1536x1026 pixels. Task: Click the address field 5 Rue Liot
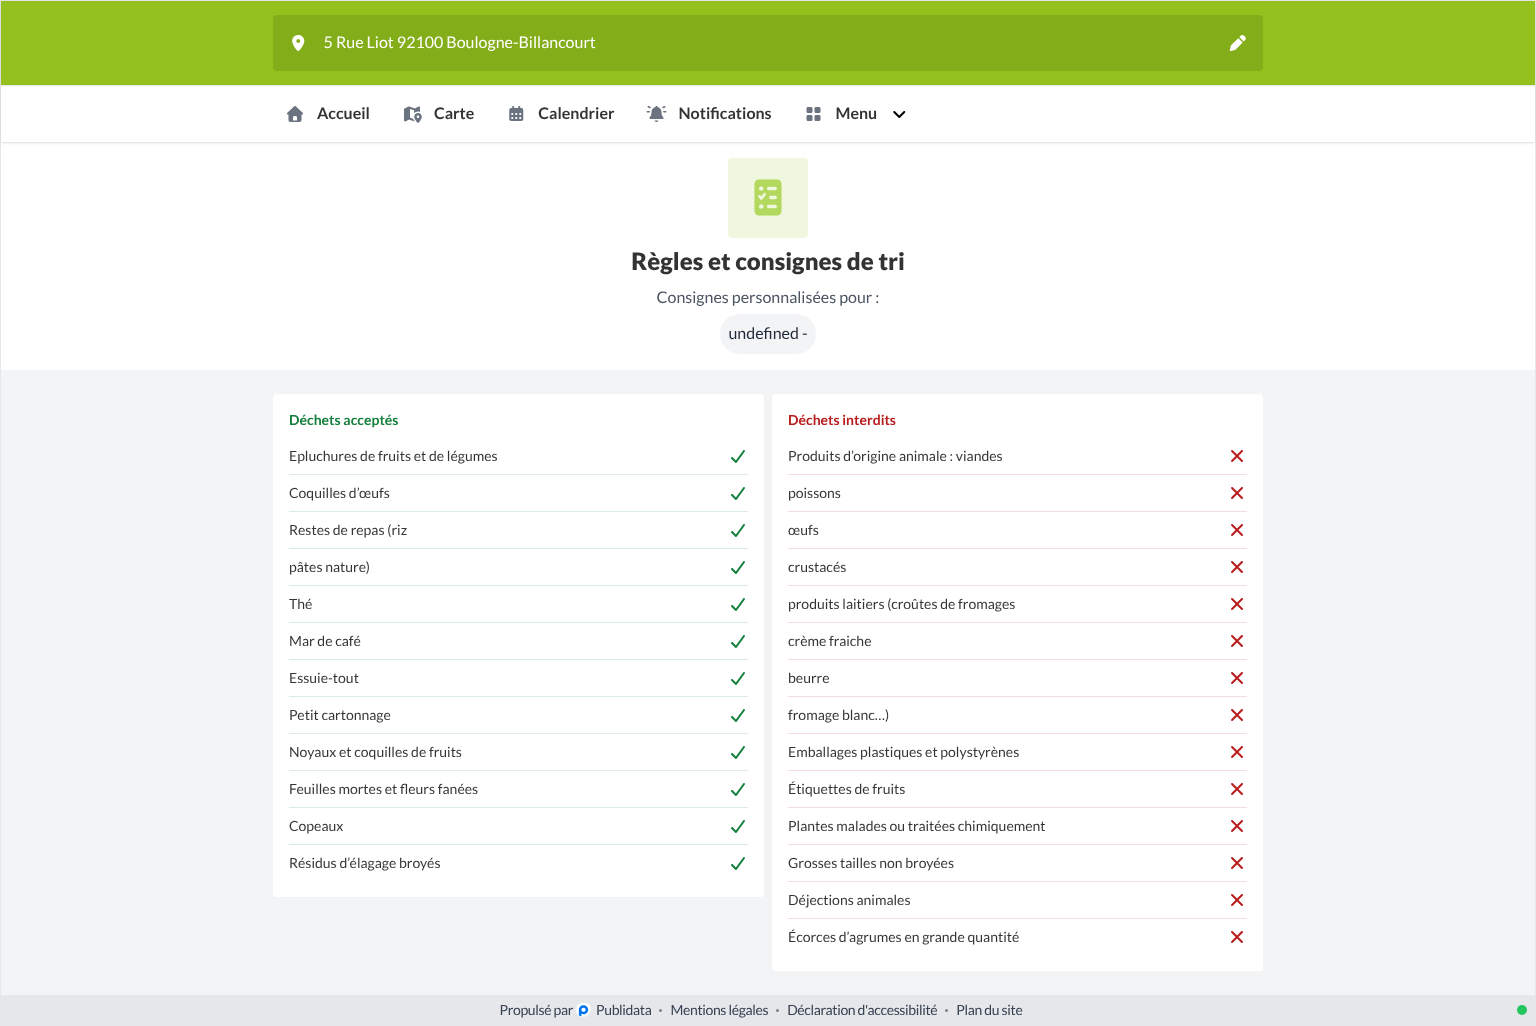point(768,43)
